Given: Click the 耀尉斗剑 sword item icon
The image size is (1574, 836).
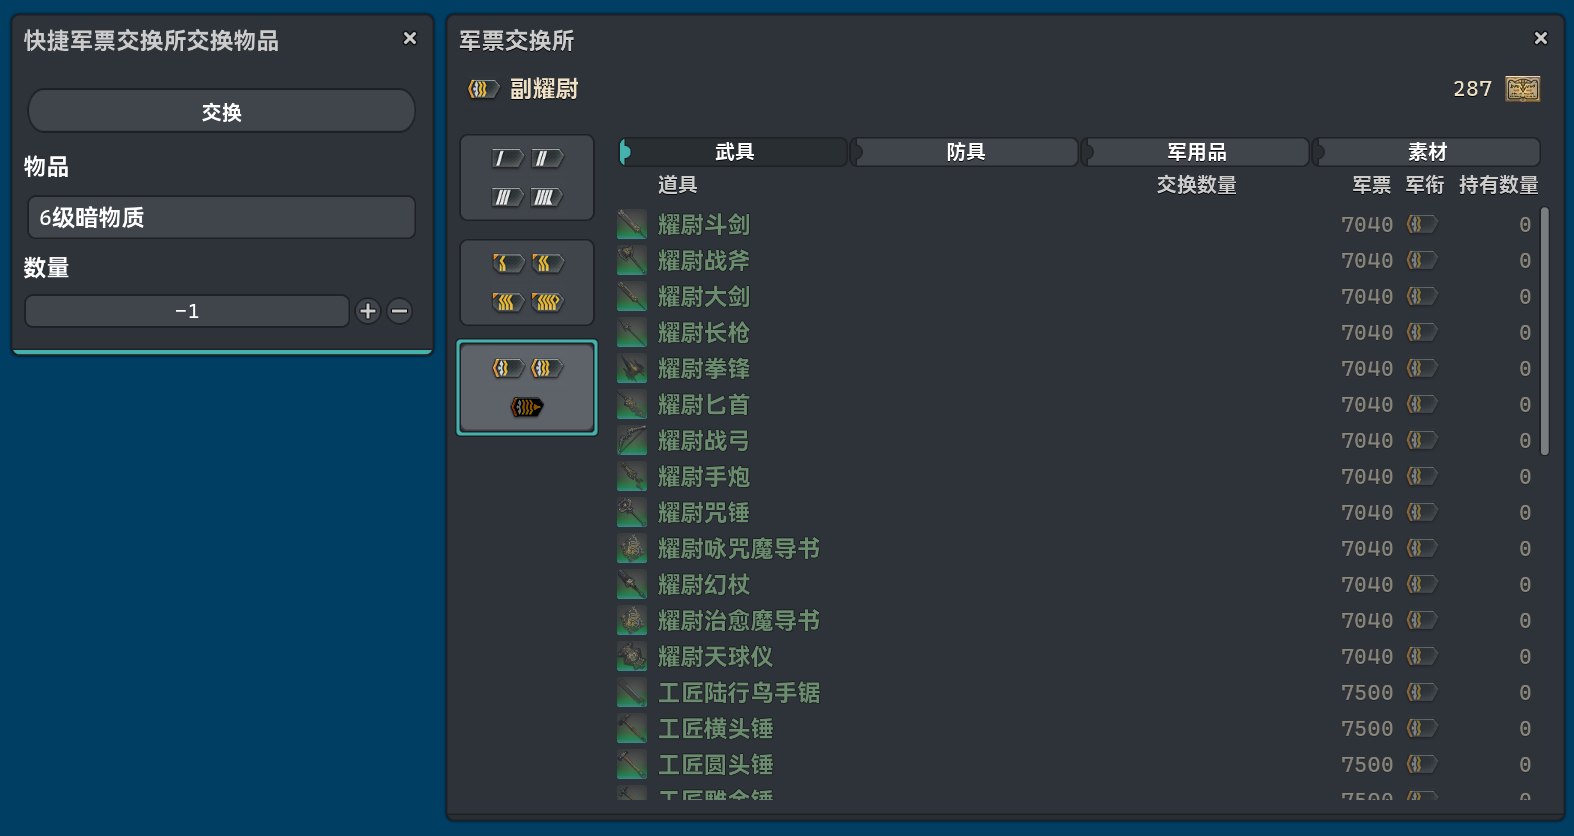Looking at the screenshot, I should [x=632, y=224].
